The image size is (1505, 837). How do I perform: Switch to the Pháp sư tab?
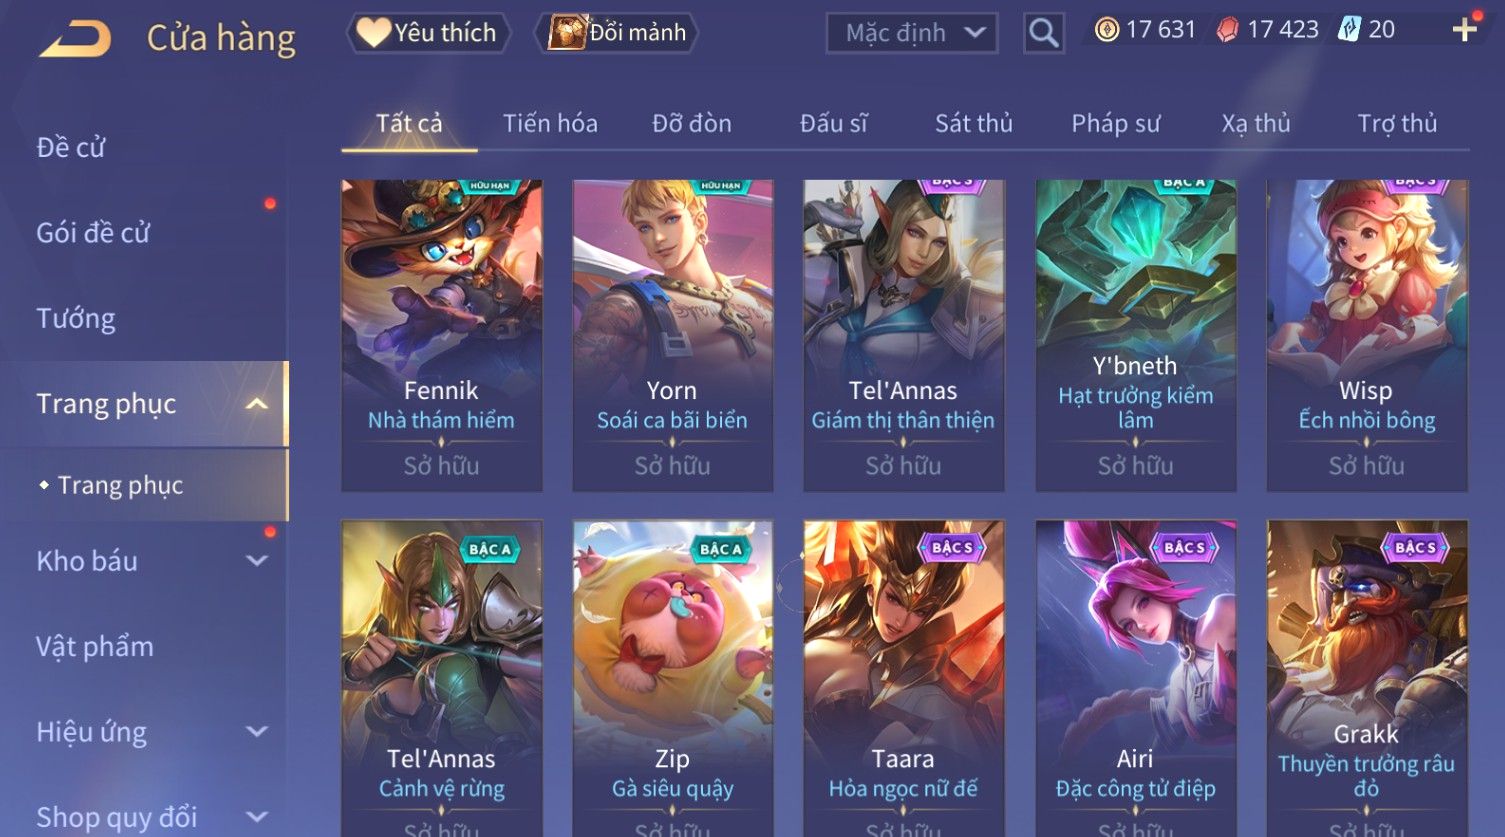(1116, 123)
